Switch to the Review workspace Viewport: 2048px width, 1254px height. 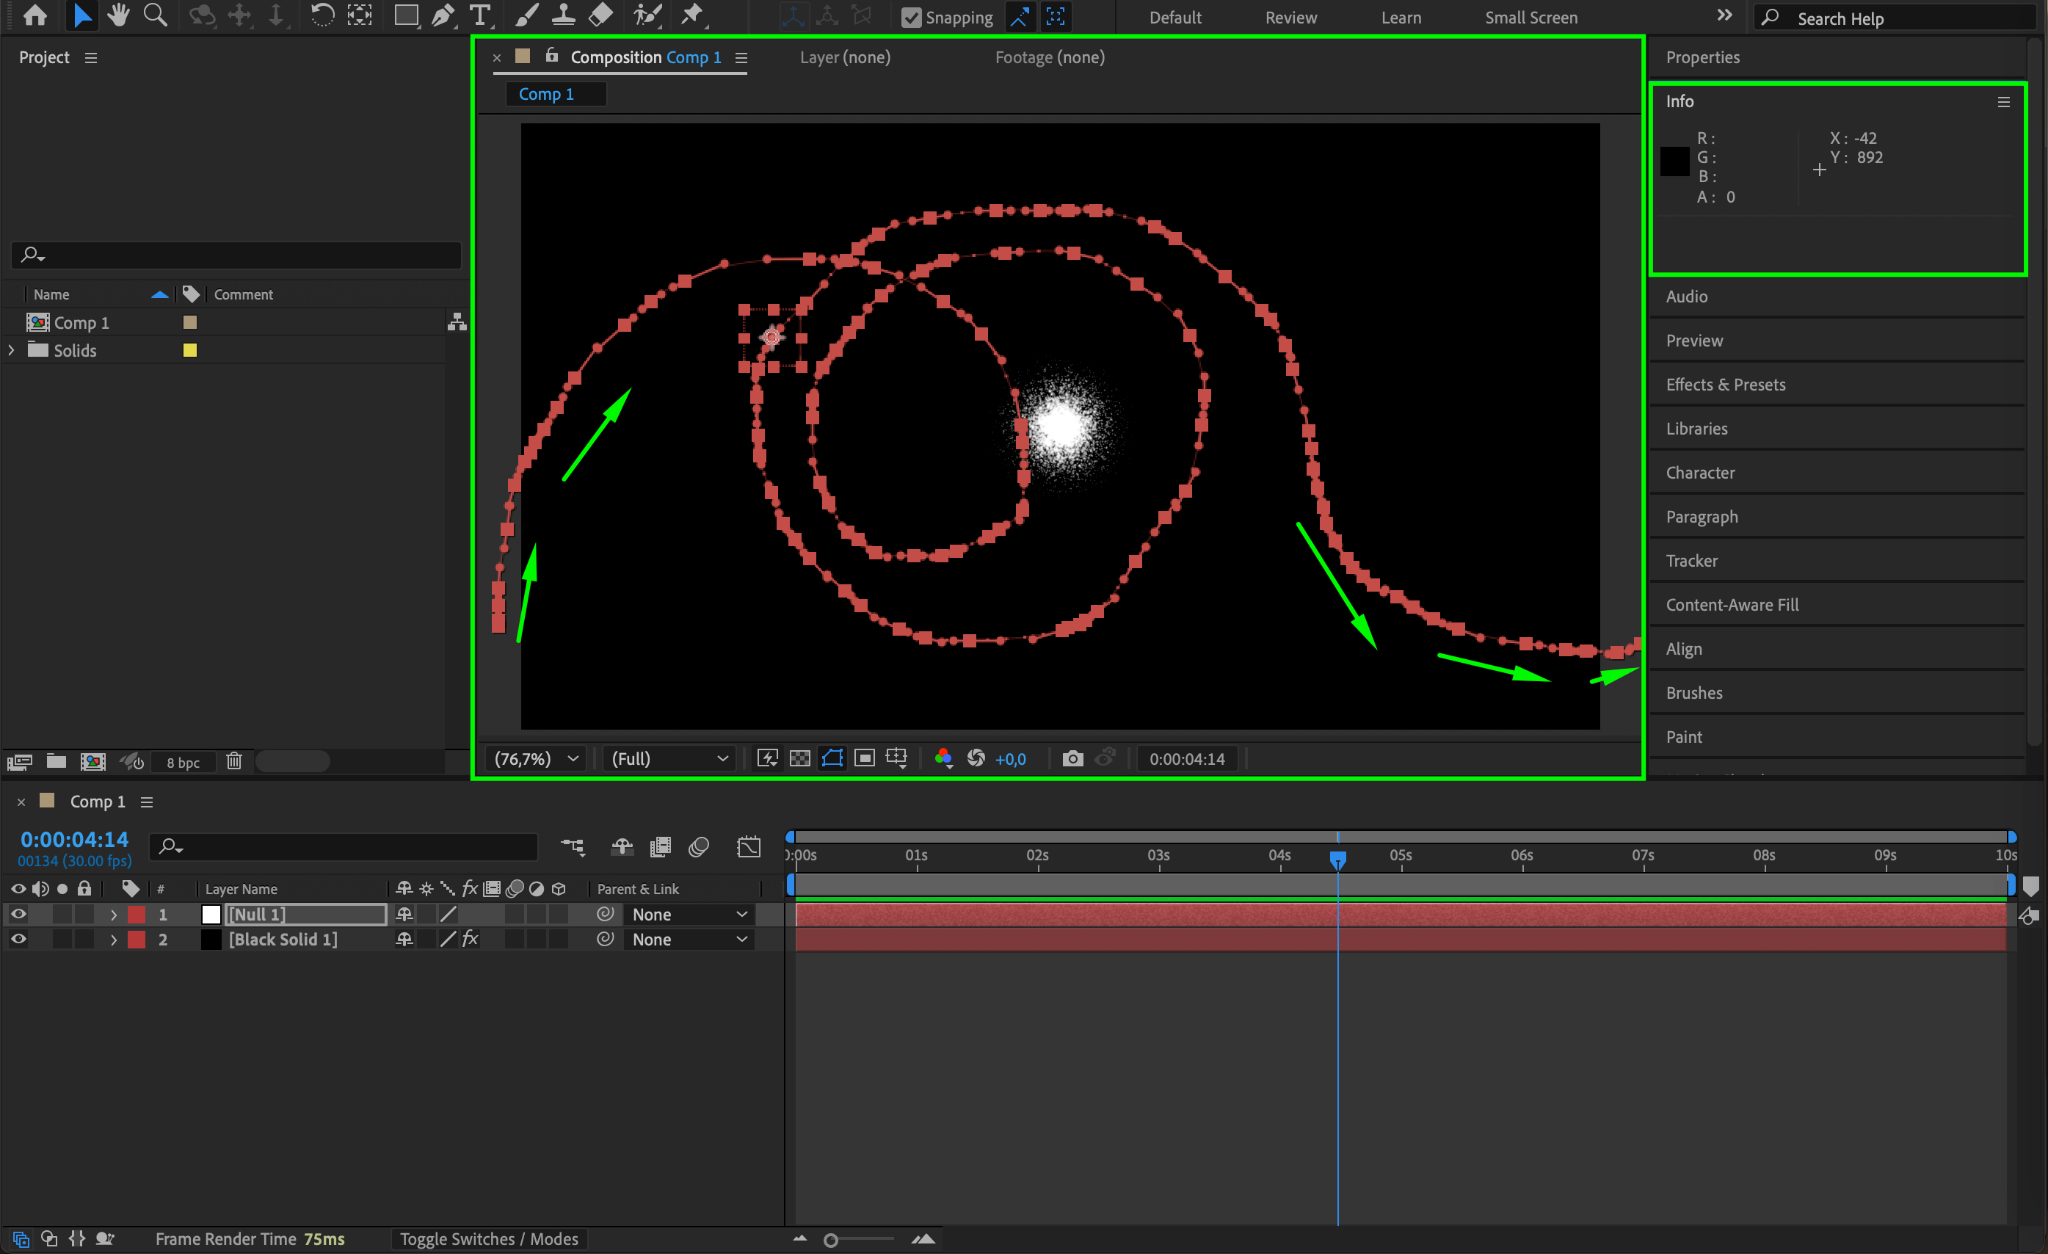[x=1290, y=17]
